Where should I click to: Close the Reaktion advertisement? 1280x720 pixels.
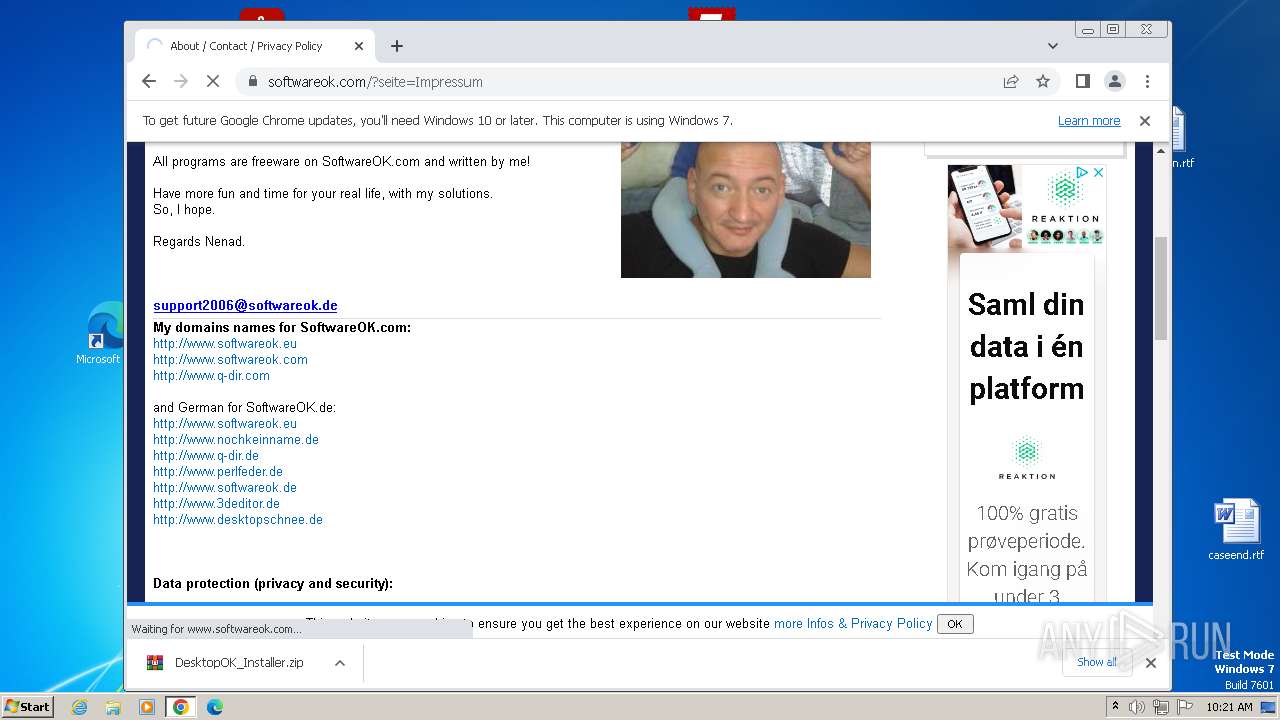(x=1098, y=173)
